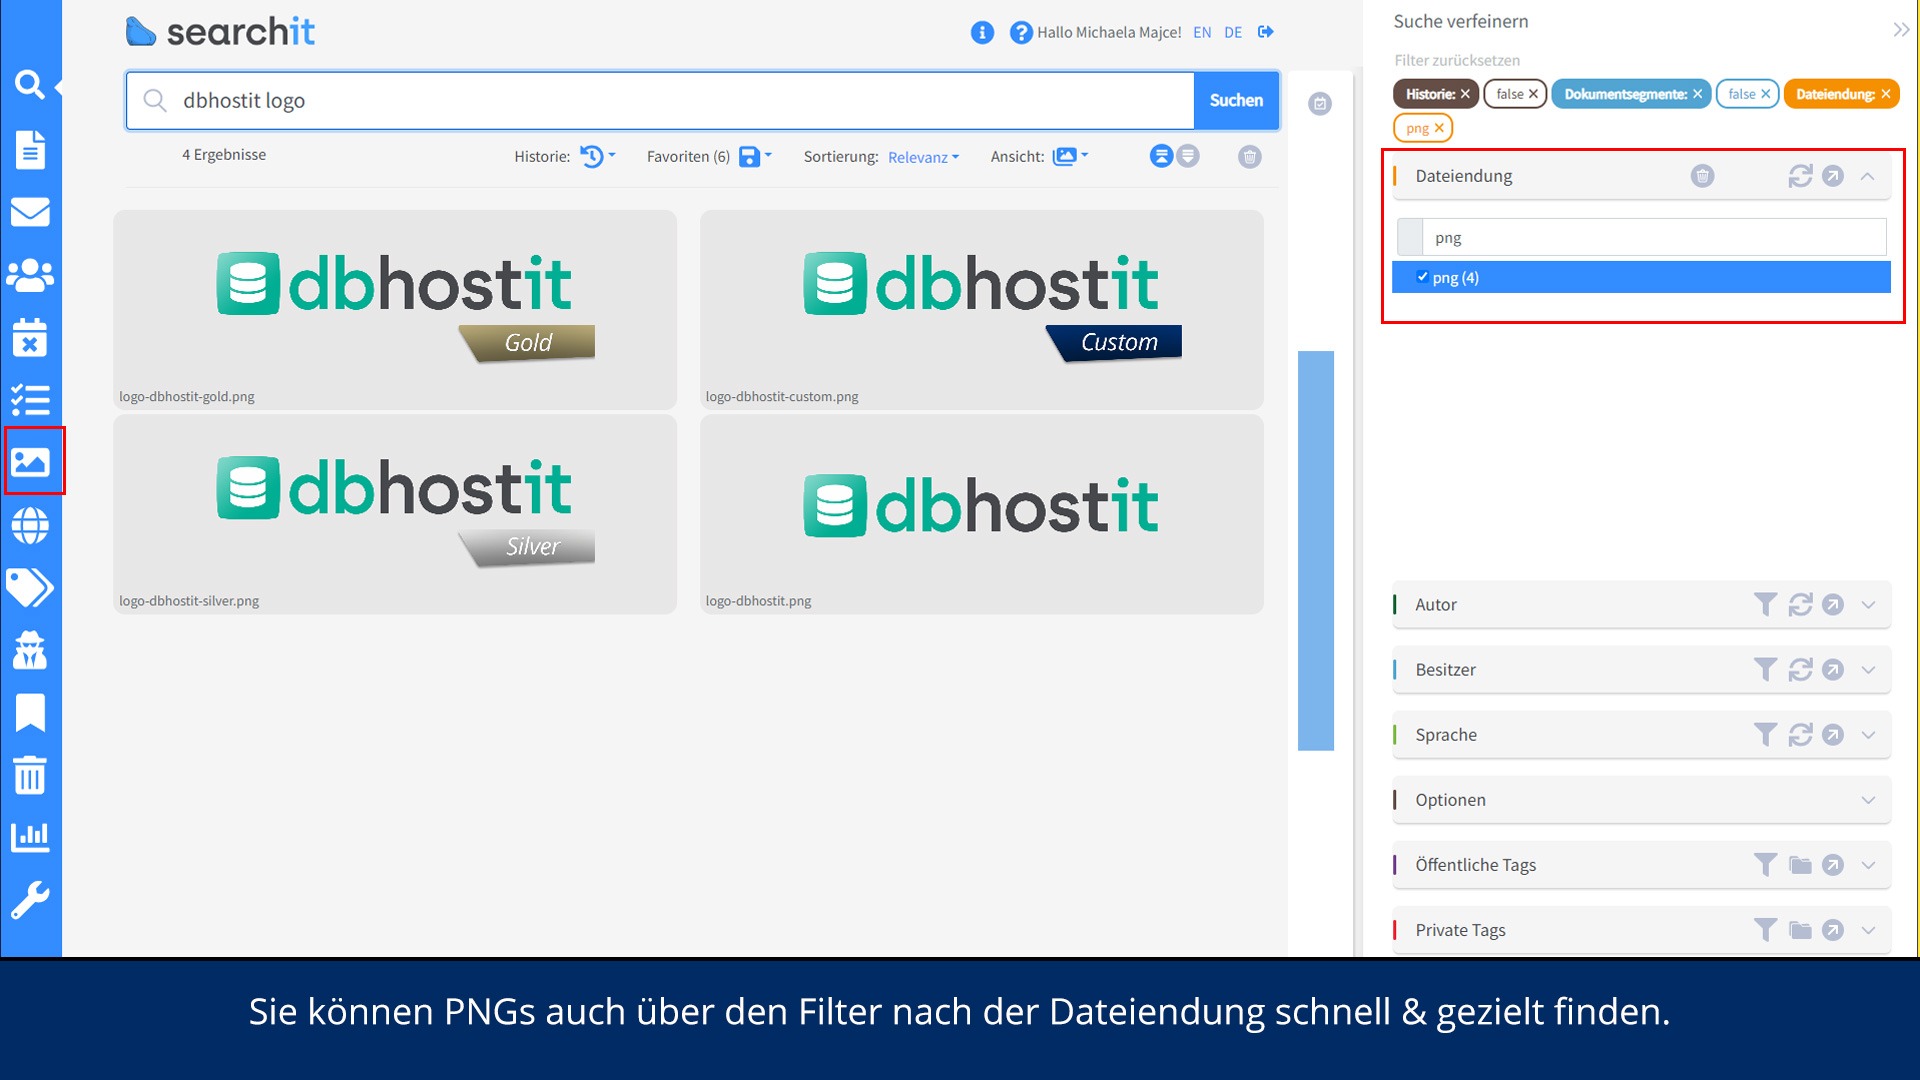Screen dimensions: 1920x1080
Task: Click the blue expand-all results icon
Action: [x=1161, y=156]
